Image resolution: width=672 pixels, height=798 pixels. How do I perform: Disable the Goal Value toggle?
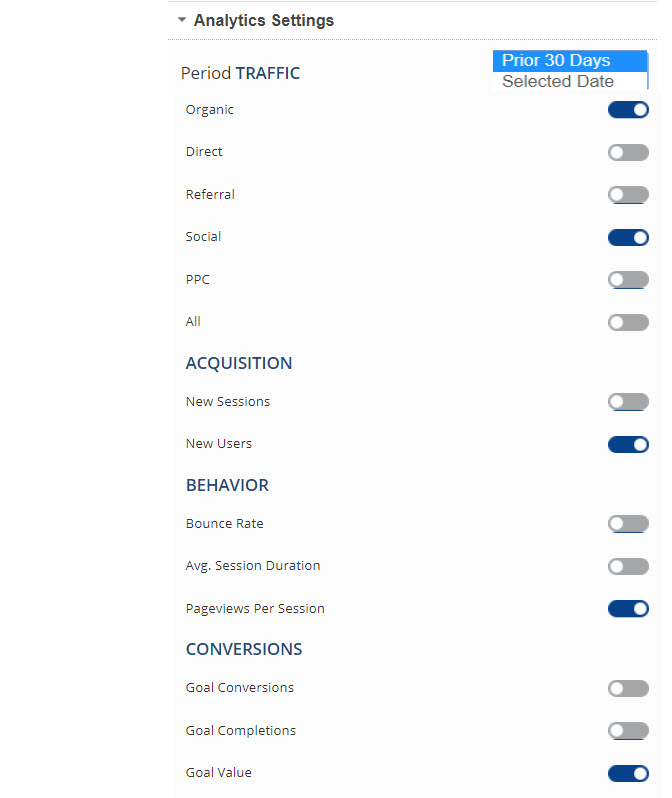628,773
